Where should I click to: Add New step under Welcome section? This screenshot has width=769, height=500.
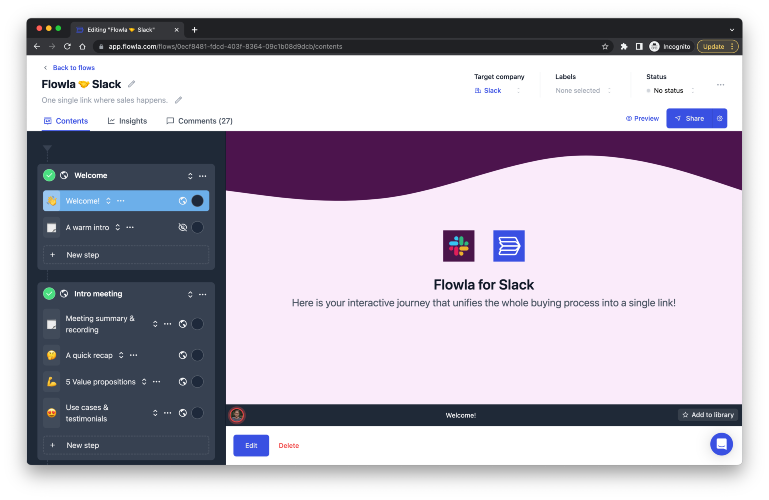click(x=126, y=255)
